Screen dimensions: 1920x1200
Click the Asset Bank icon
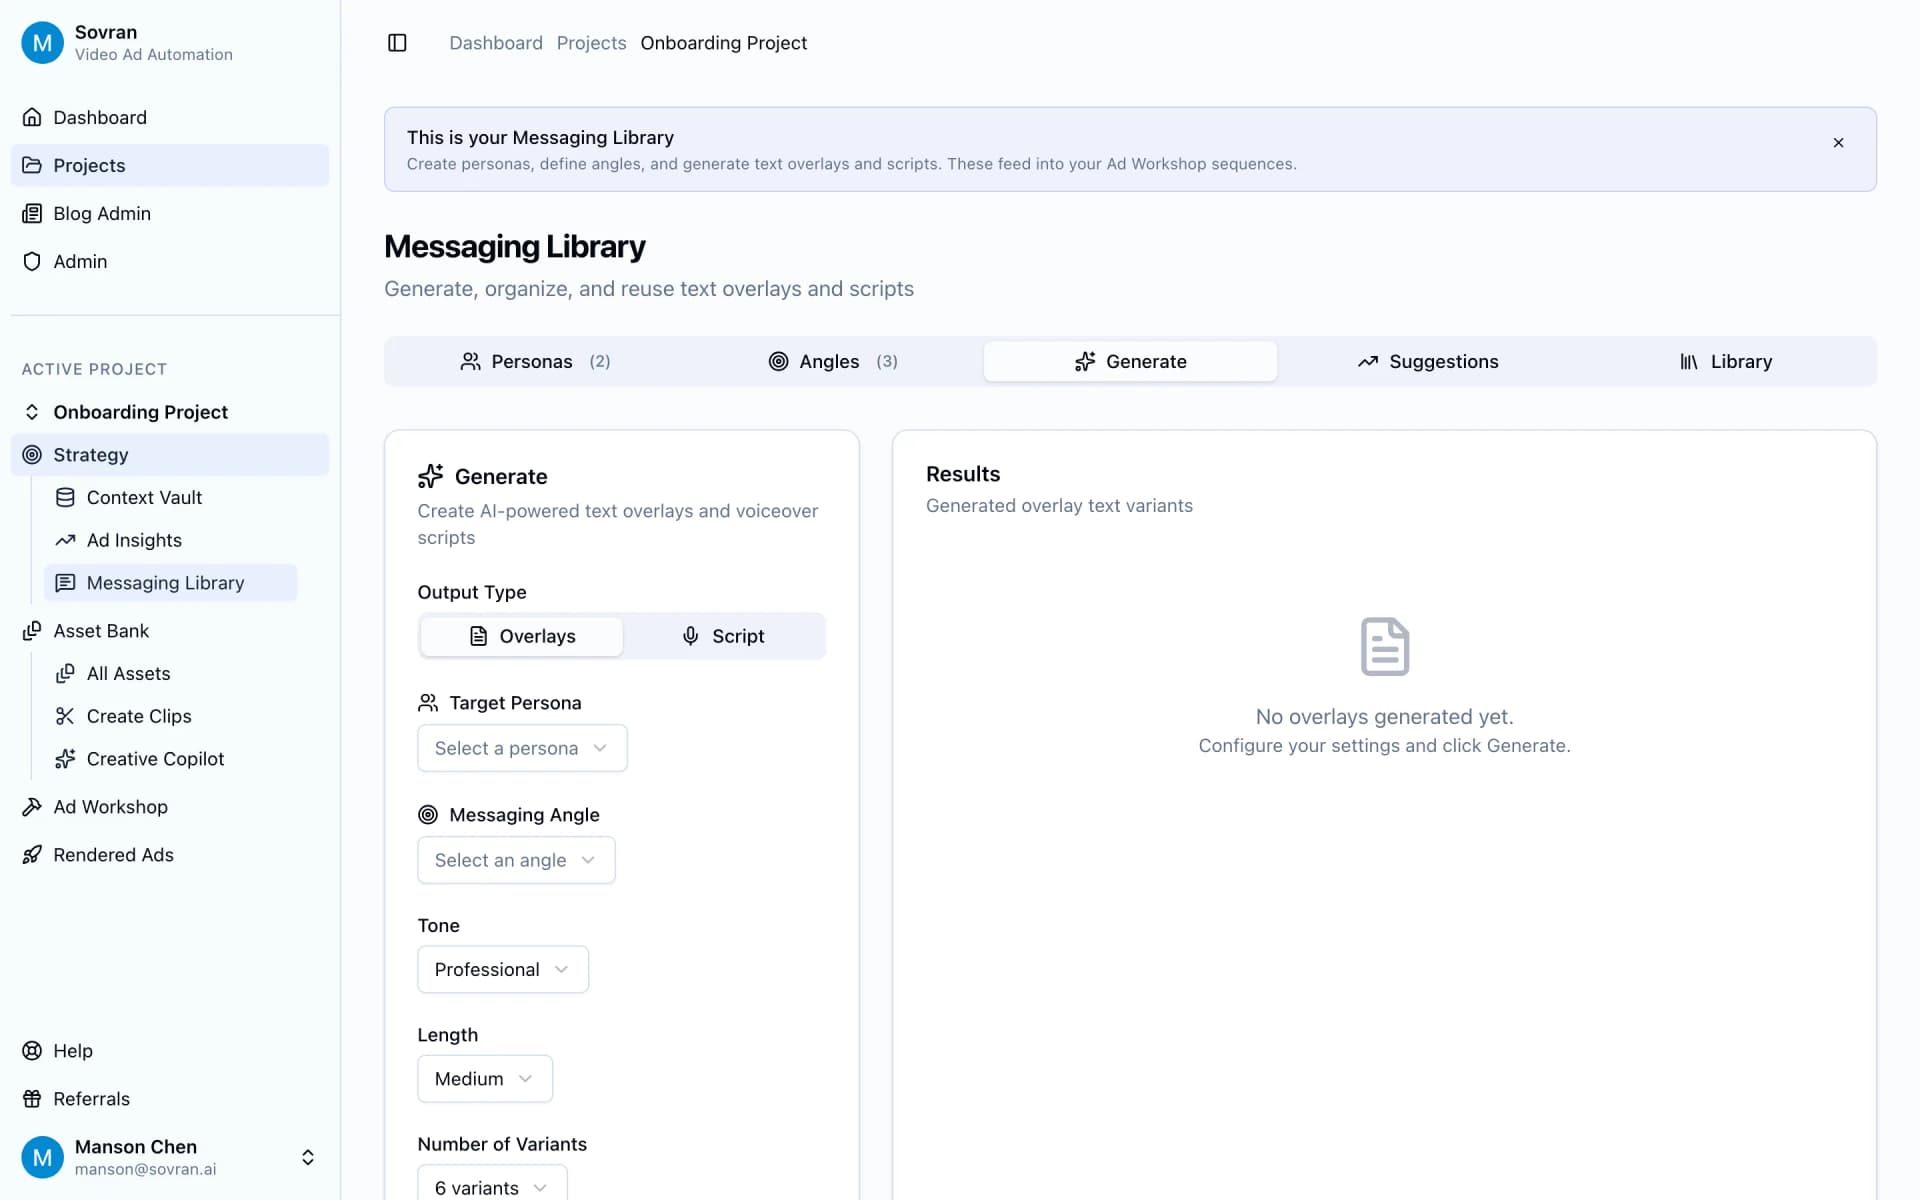[x=32, y=631]
